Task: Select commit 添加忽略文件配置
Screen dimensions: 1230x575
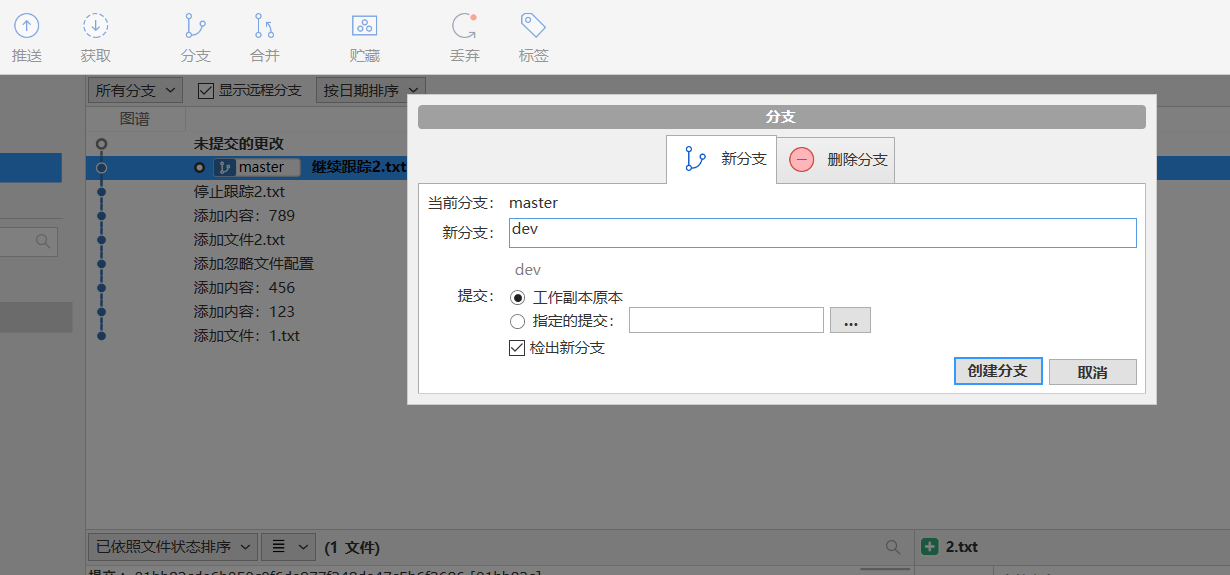Action: [253, 263]
